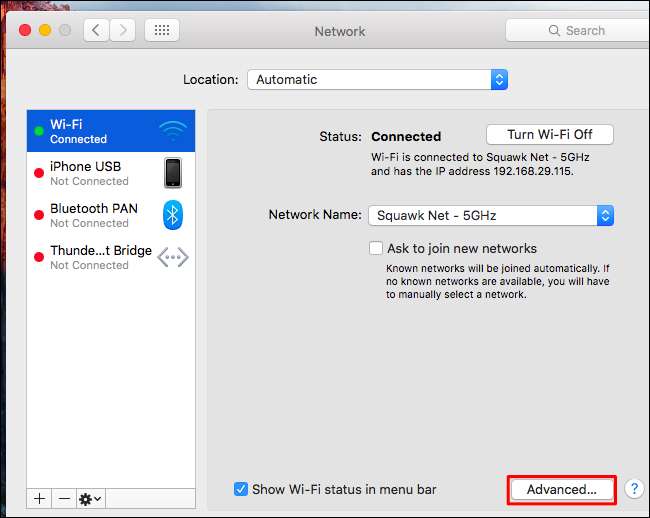Click the Turn Wi-Fi Off button
Viewport: 650px width, 518px height.
pyautogui.click(x=549, y=135)
